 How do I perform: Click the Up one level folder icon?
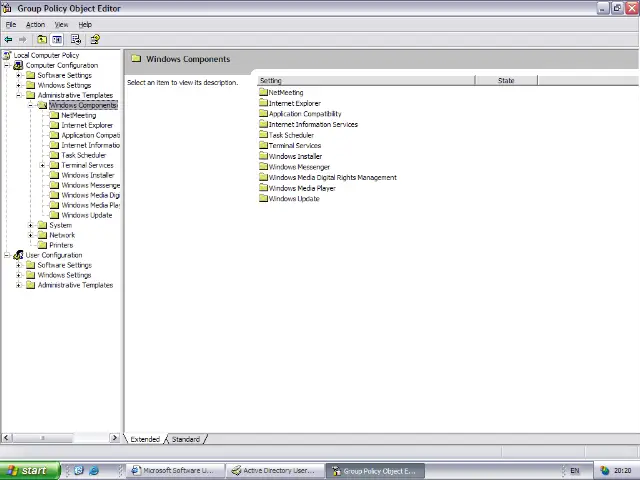pos(42,40)
